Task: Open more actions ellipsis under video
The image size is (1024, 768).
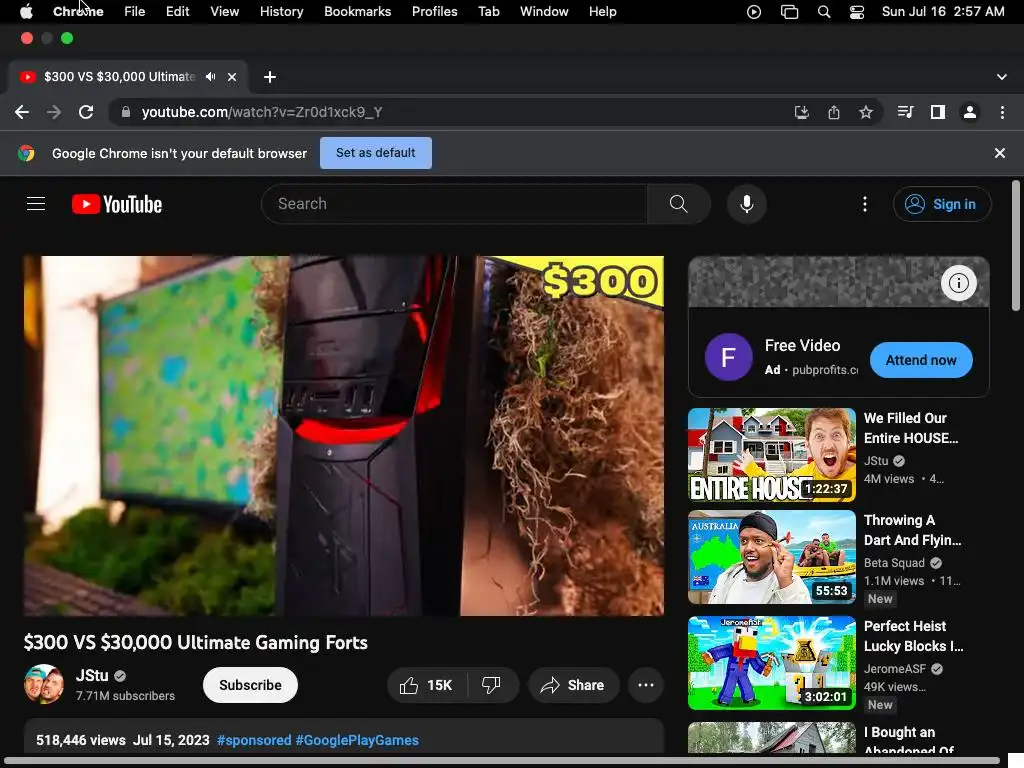Action: tap(646, 685)
